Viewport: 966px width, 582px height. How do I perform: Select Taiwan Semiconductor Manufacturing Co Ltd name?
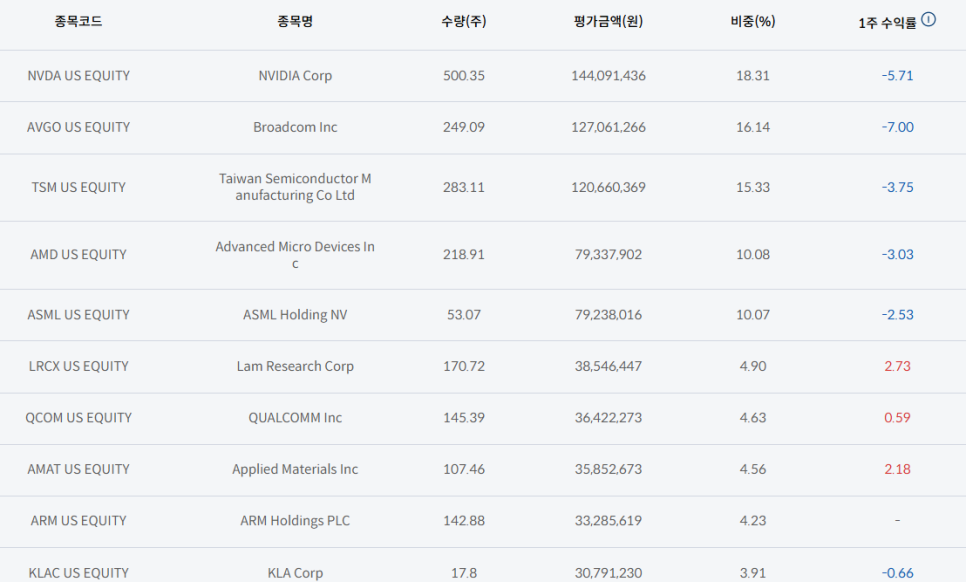tap(295, 187)
